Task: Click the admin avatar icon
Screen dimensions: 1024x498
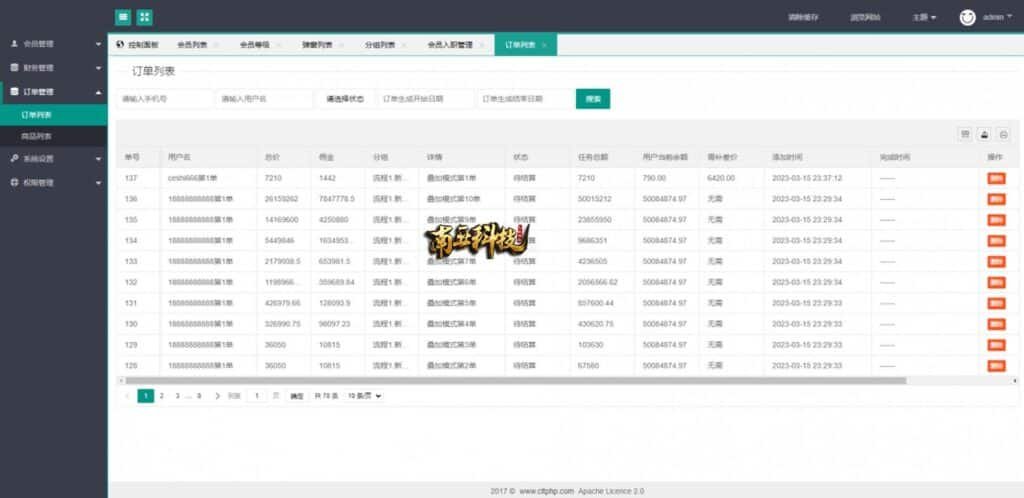Action: point(967,17)
